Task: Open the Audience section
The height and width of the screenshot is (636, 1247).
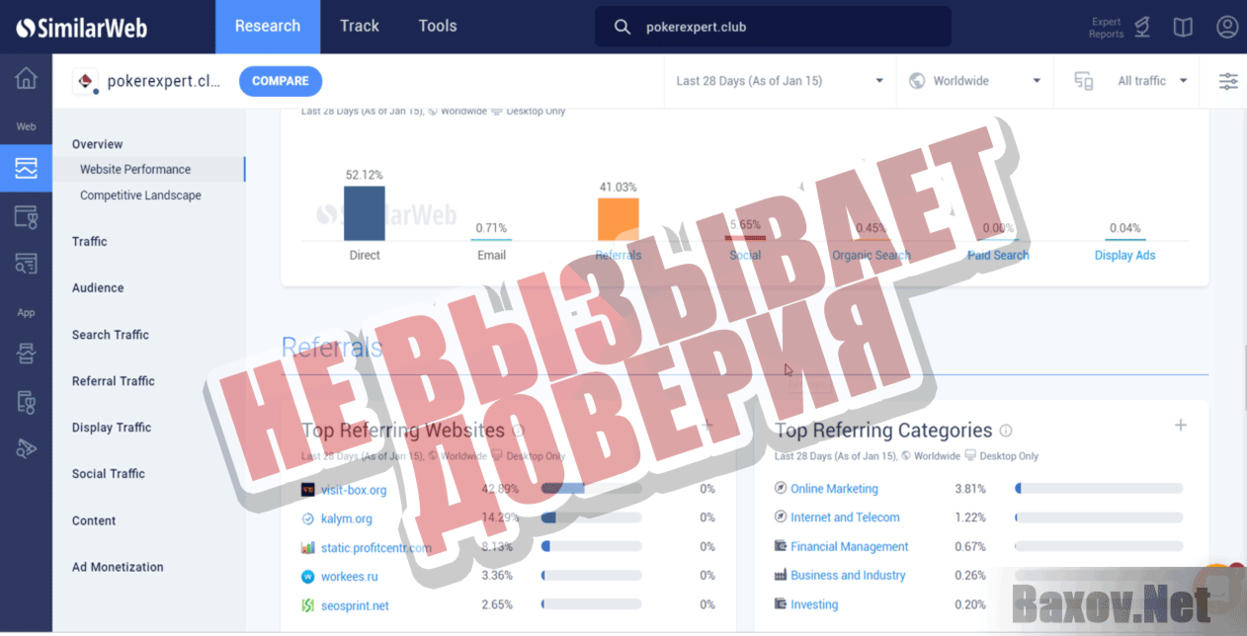Action: (x=98, y=287)
